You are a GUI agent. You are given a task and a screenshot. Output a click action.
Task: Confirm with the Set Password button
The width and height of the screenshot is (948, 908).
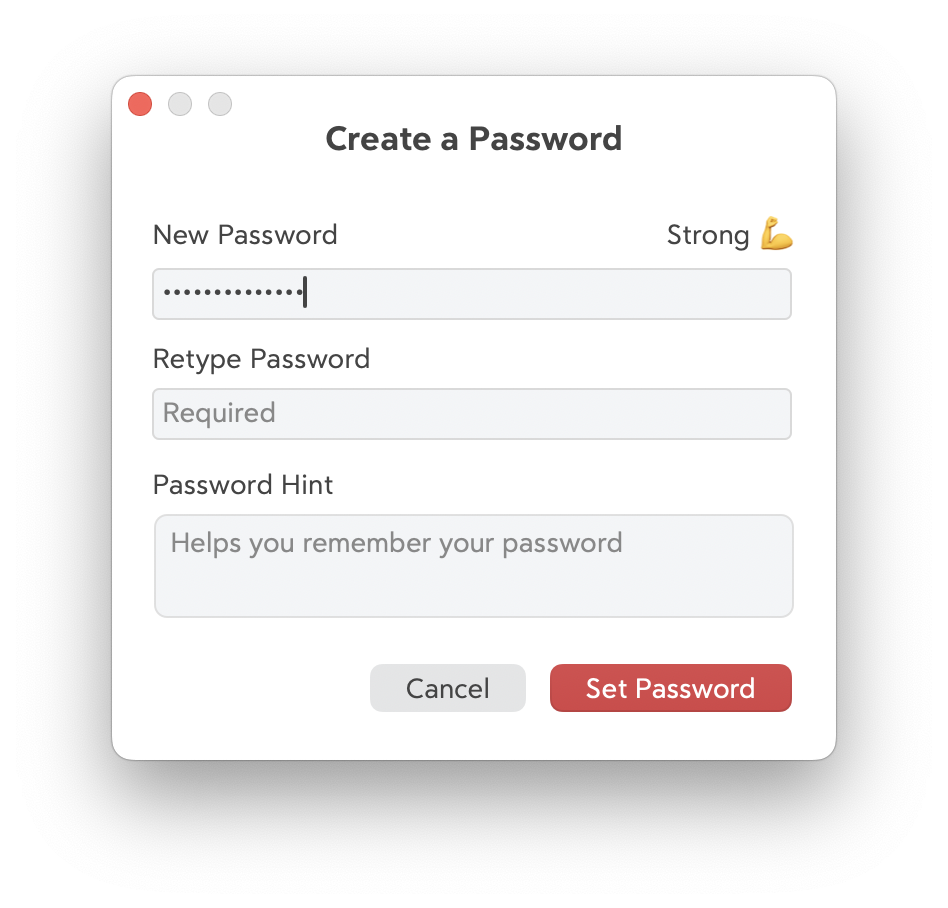pos(670,688)
